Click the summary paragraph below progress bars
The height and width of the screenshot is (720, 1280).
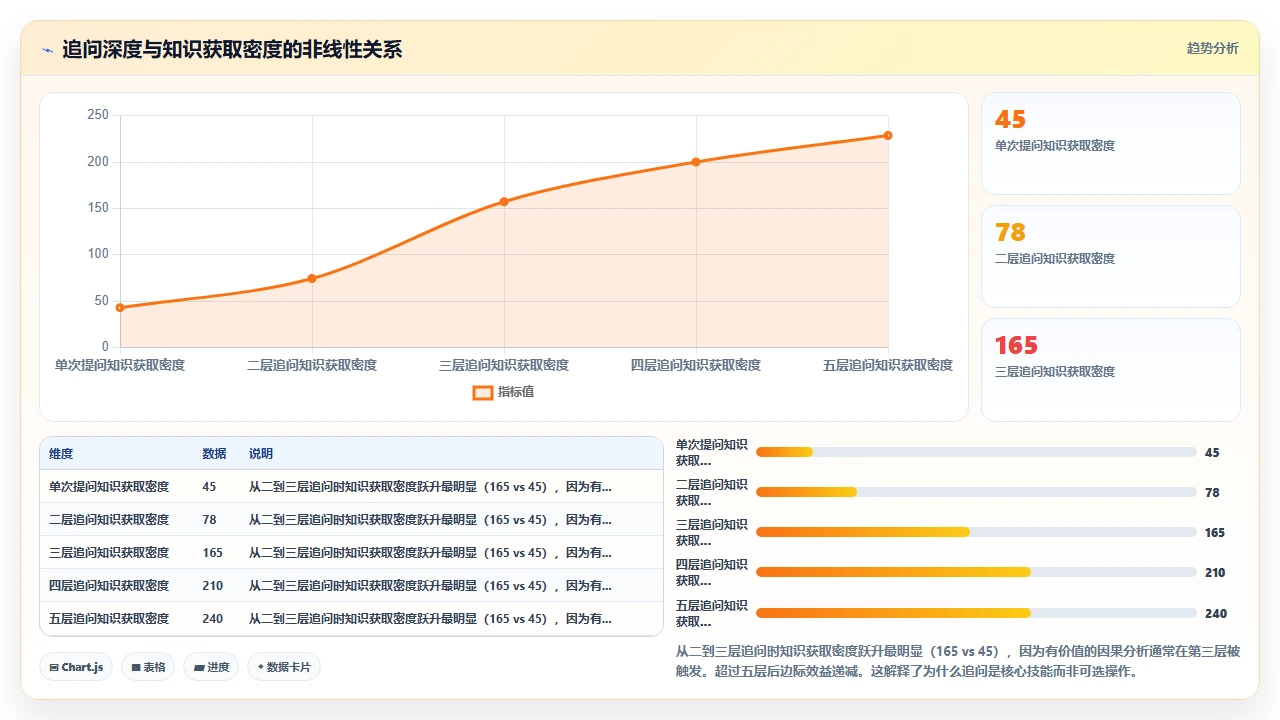[x=958, y=661]
